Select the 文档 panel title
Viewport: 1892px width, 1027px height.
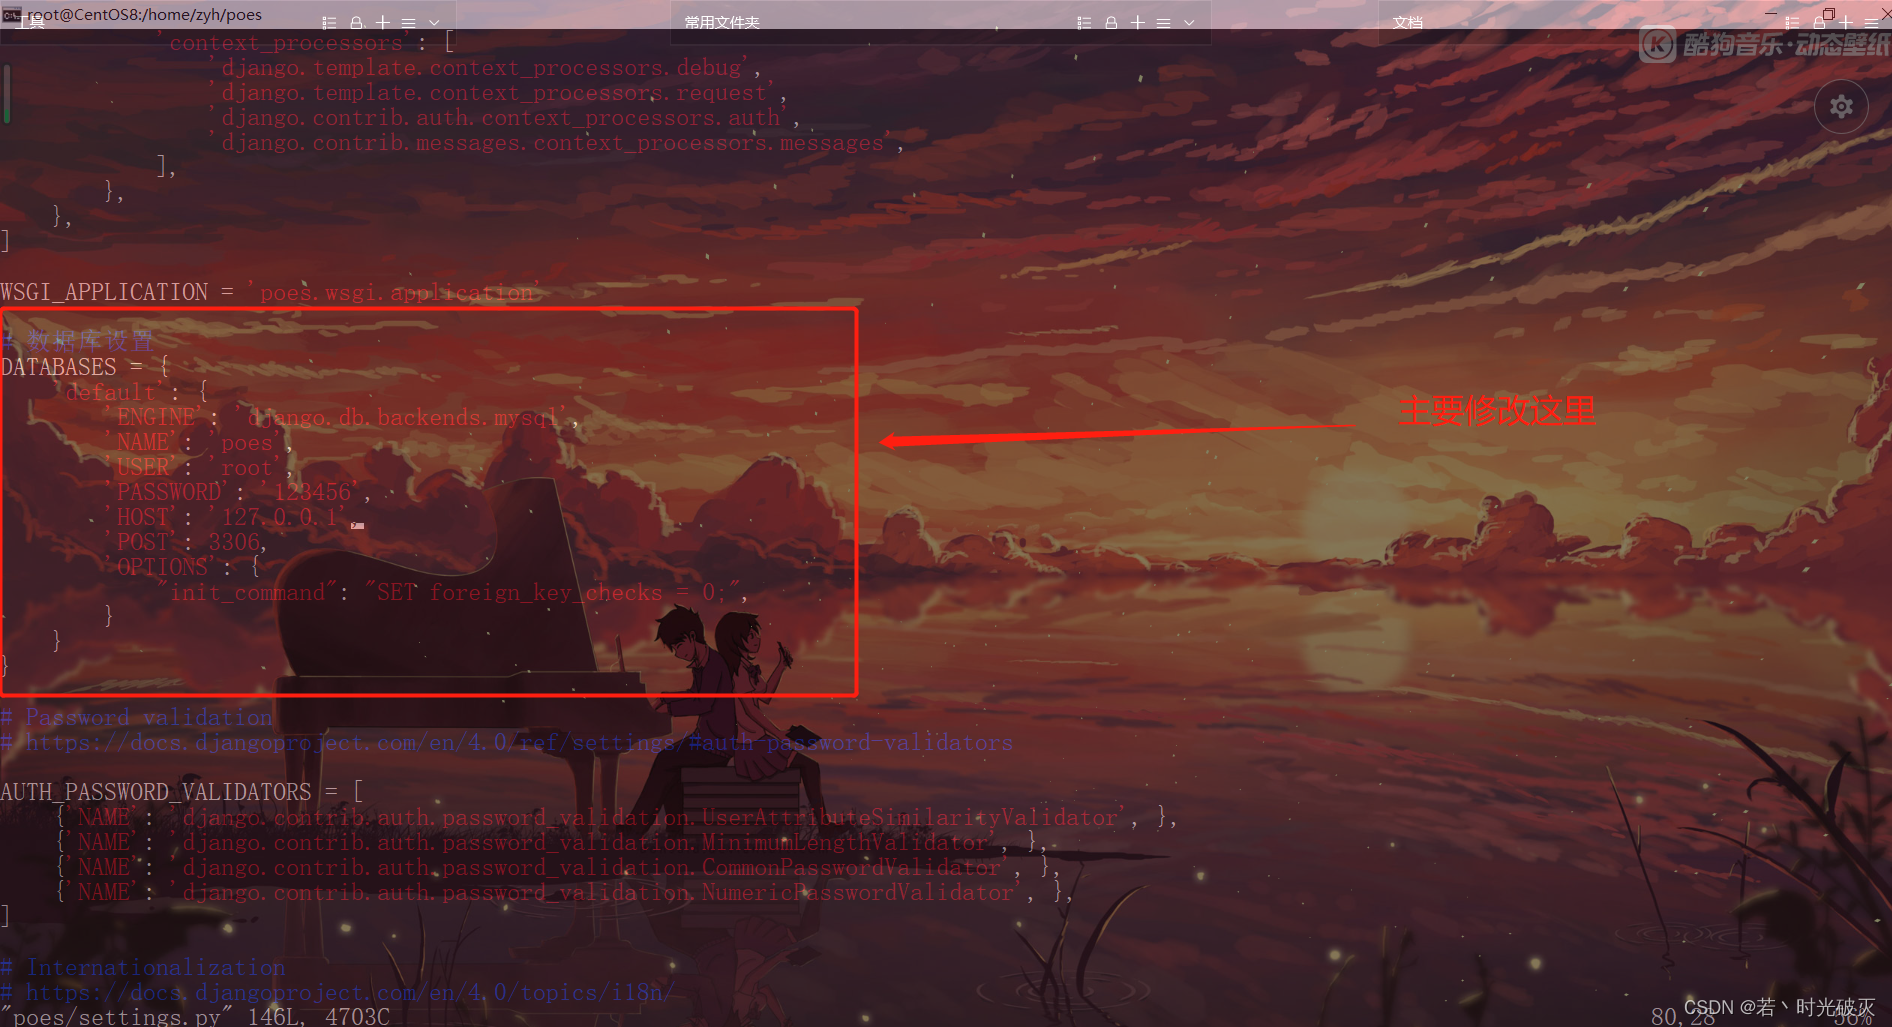click(x=1408, y=22)
